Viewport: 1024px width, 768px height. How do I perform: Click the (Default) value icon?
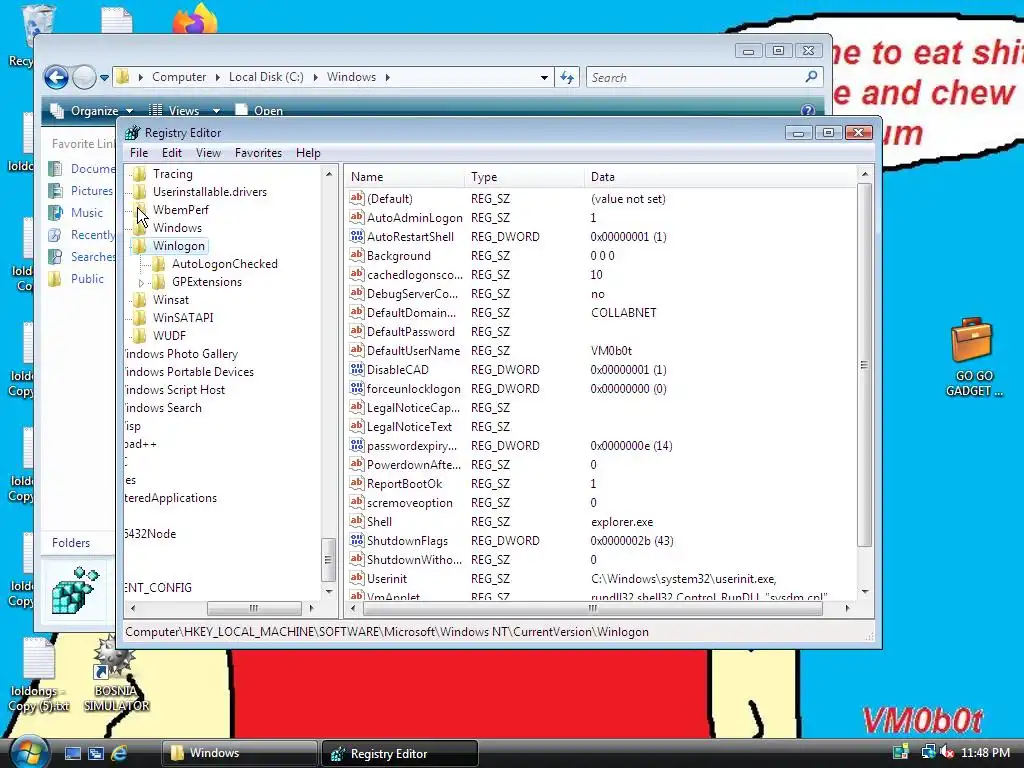[357, 198]
